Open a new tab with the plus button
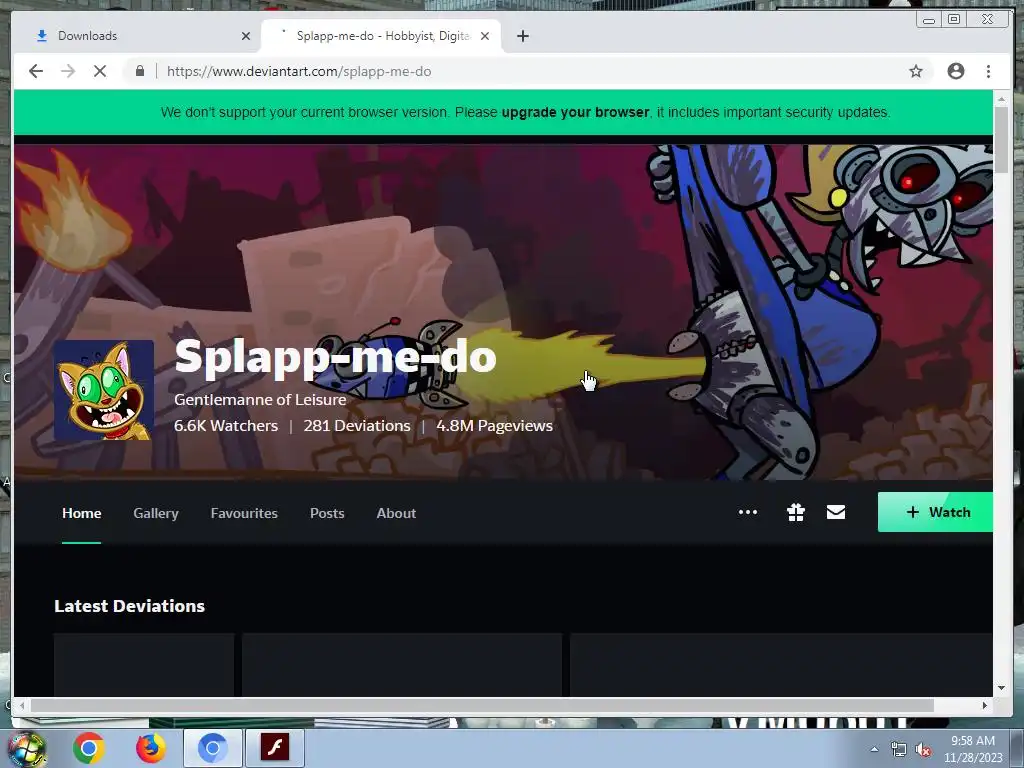Viewport: 1024px width, 768px height. coord(522,36)
